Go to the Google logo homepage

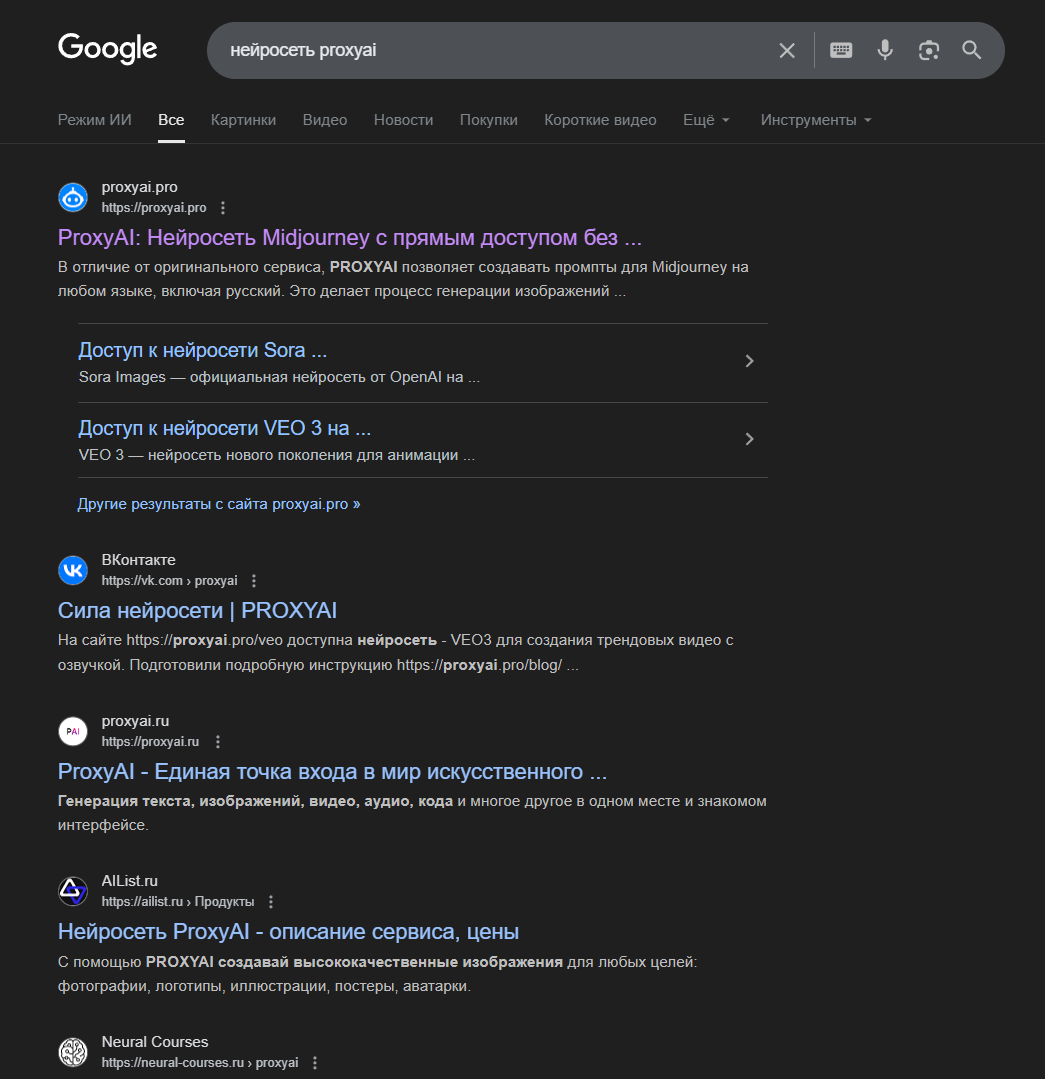coord(108,48)
